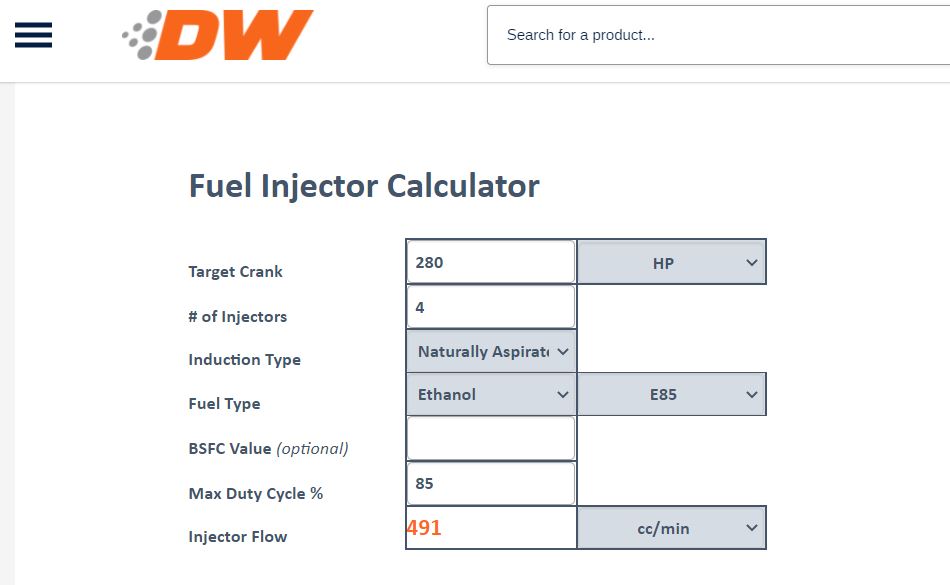Open the hamburger navigation menu
This screenshot has width=950, height=585.
(x=33, y=35)
